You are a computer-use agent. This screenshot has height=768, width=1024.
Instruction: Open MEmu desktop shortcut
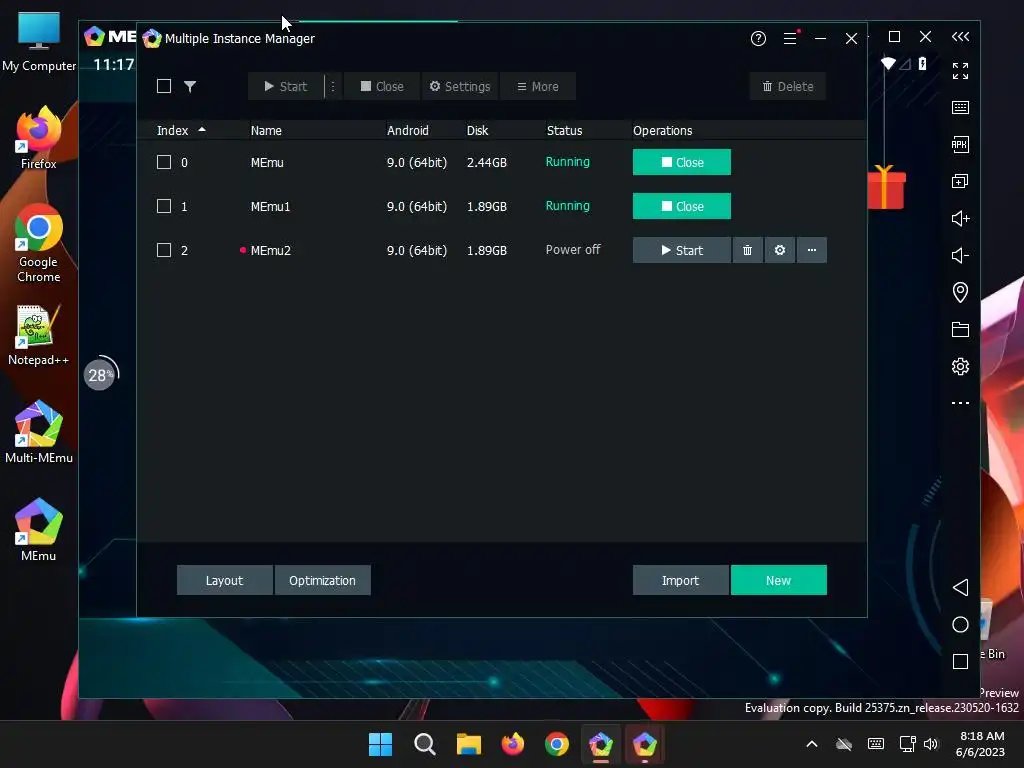pos(39,530)
